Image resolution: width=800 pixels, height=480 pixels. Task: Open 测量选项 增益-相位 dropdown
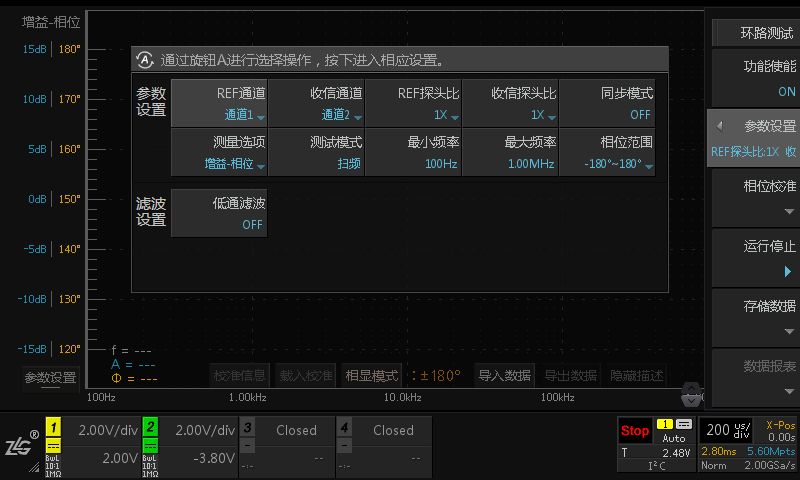(219, 152)
